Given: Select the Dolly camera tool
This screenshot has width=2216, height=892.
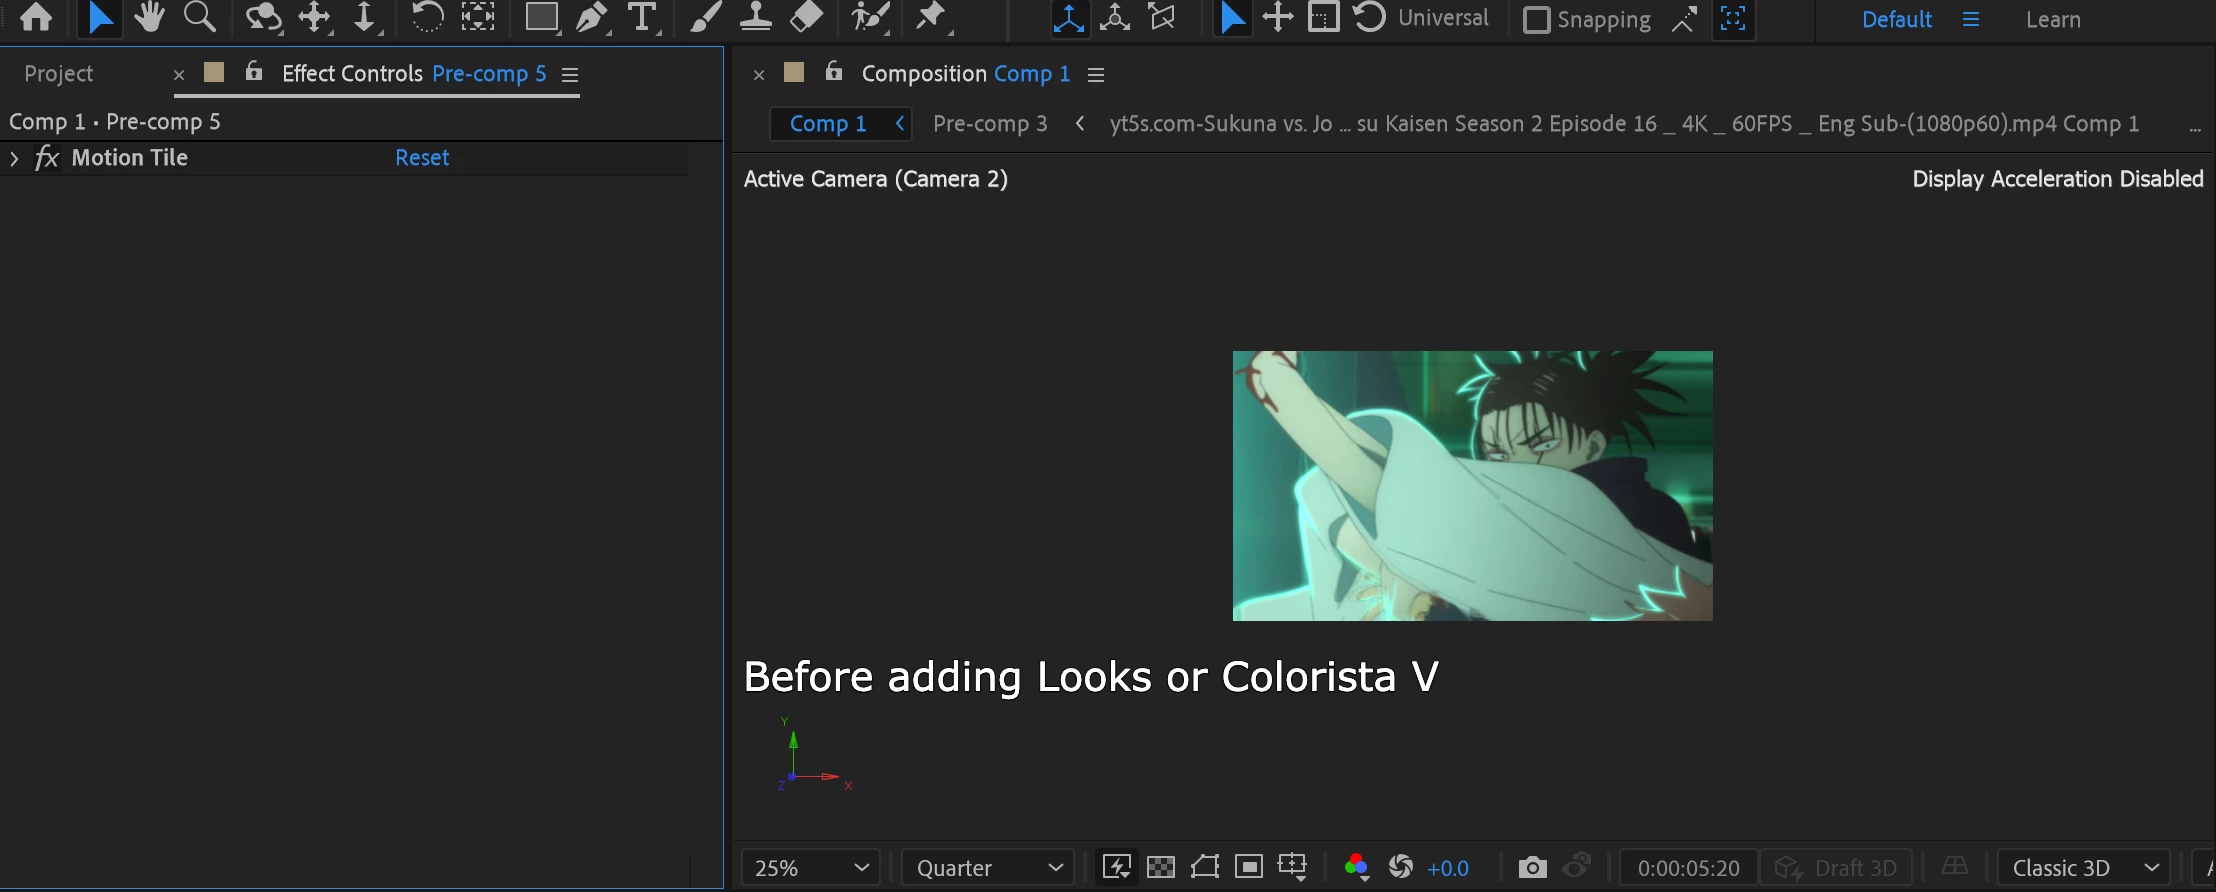Looking at the screenshot, I should (365, 17).
